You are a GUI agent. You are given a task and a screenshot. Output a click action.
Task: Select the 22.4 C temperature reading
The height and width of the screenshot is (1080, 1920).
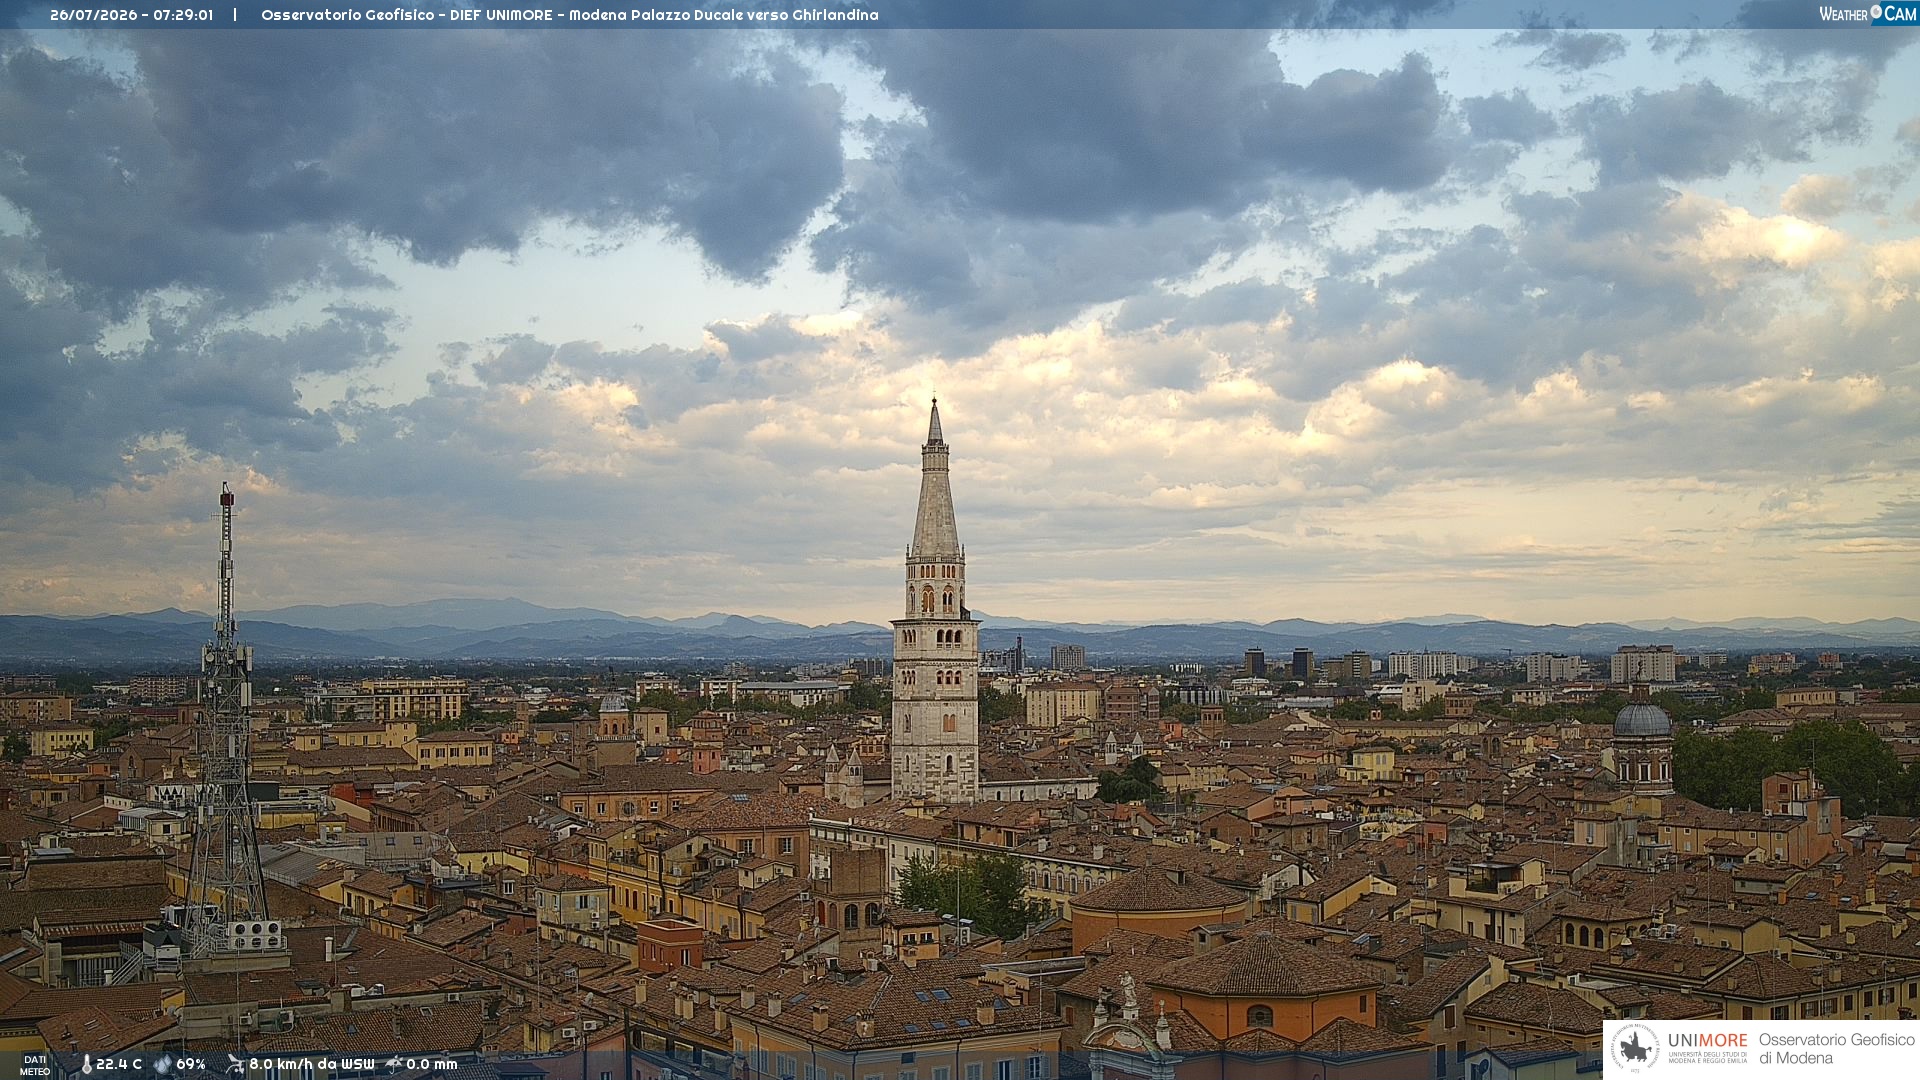point(119,1065)
